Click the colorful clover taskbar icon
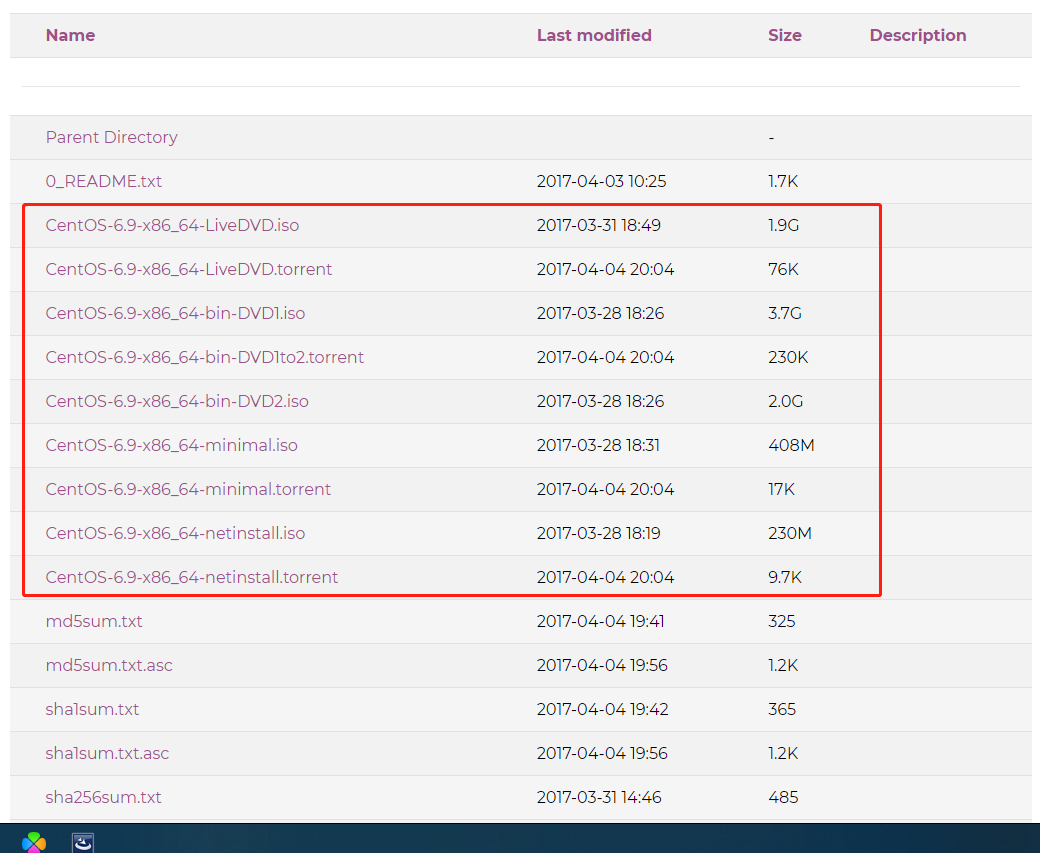Image resolution: width=1040 pixels, height=853 pixels. [x=34, y=842]
